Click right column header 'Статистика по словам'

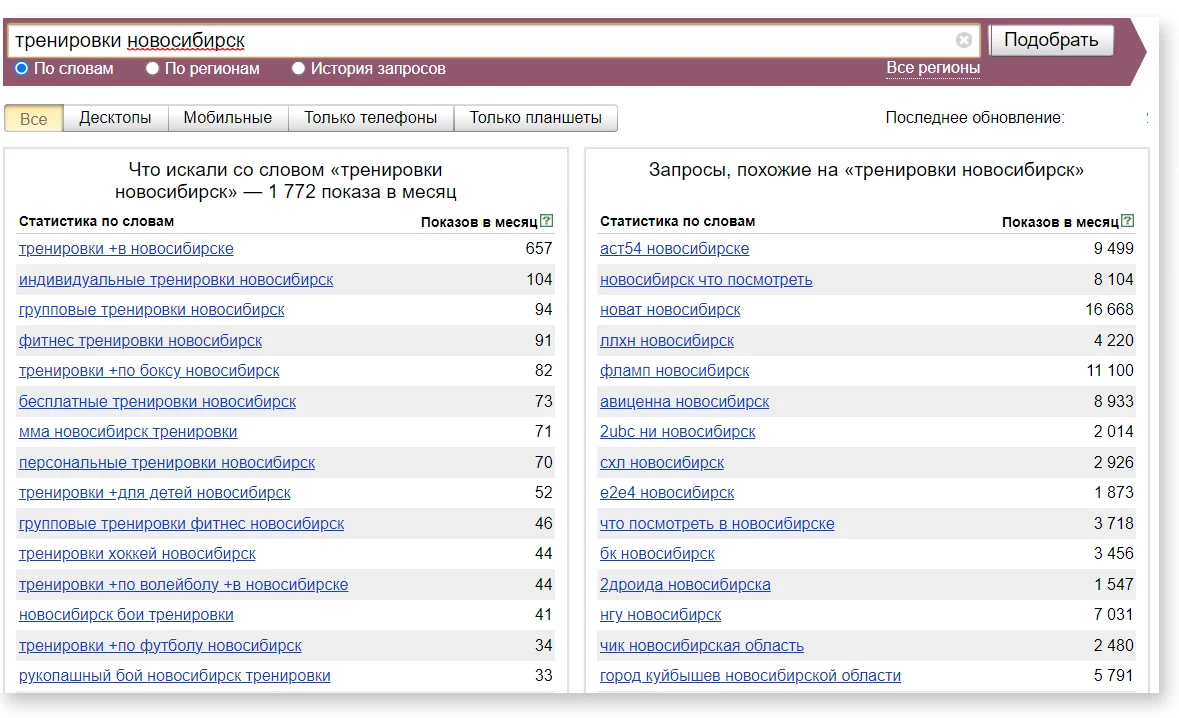click(x=677, y=221)
